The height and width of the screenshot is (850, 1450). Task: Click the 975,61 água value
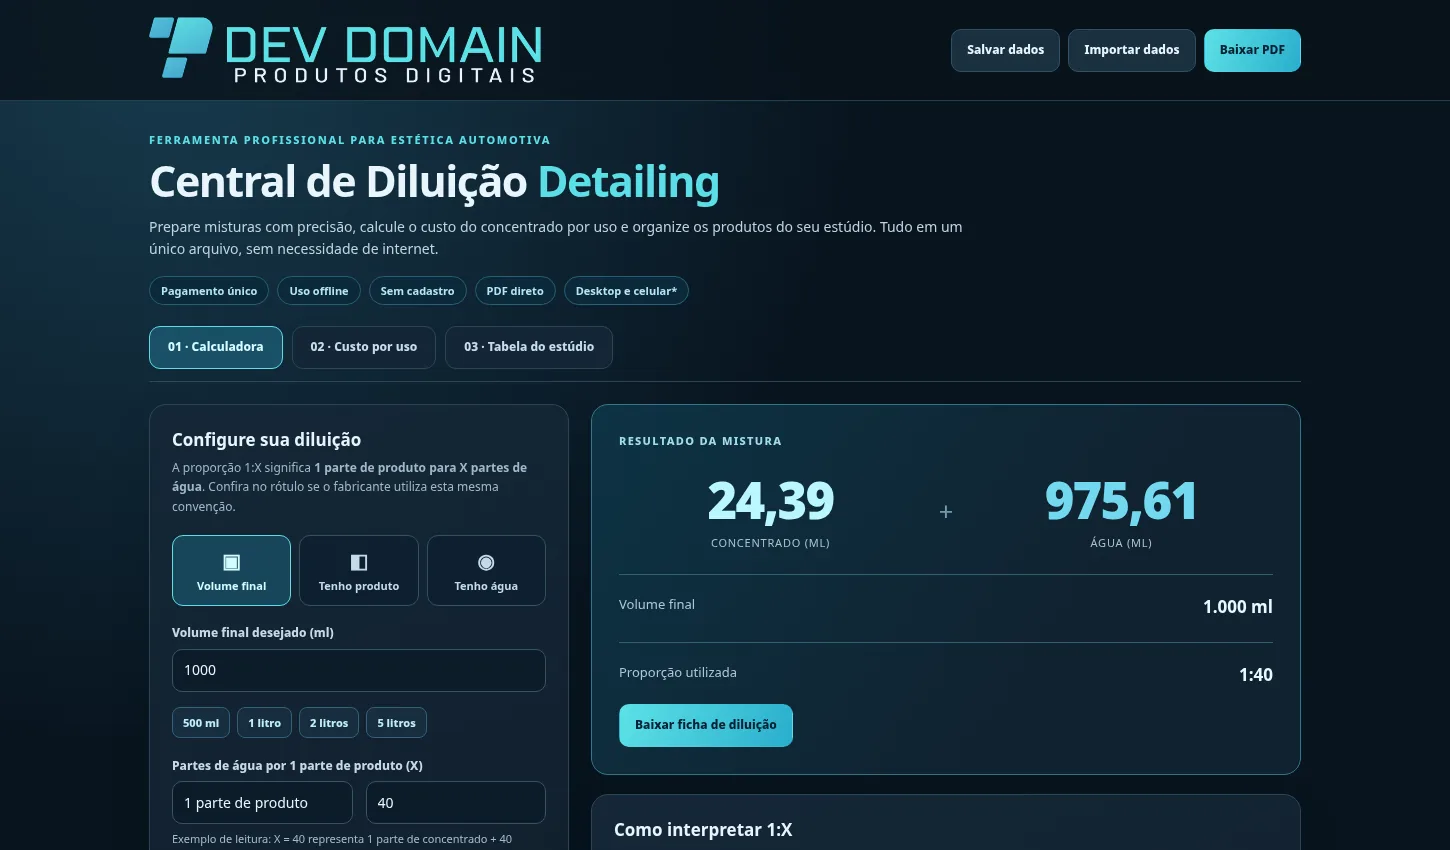[x=1121, y=502]
